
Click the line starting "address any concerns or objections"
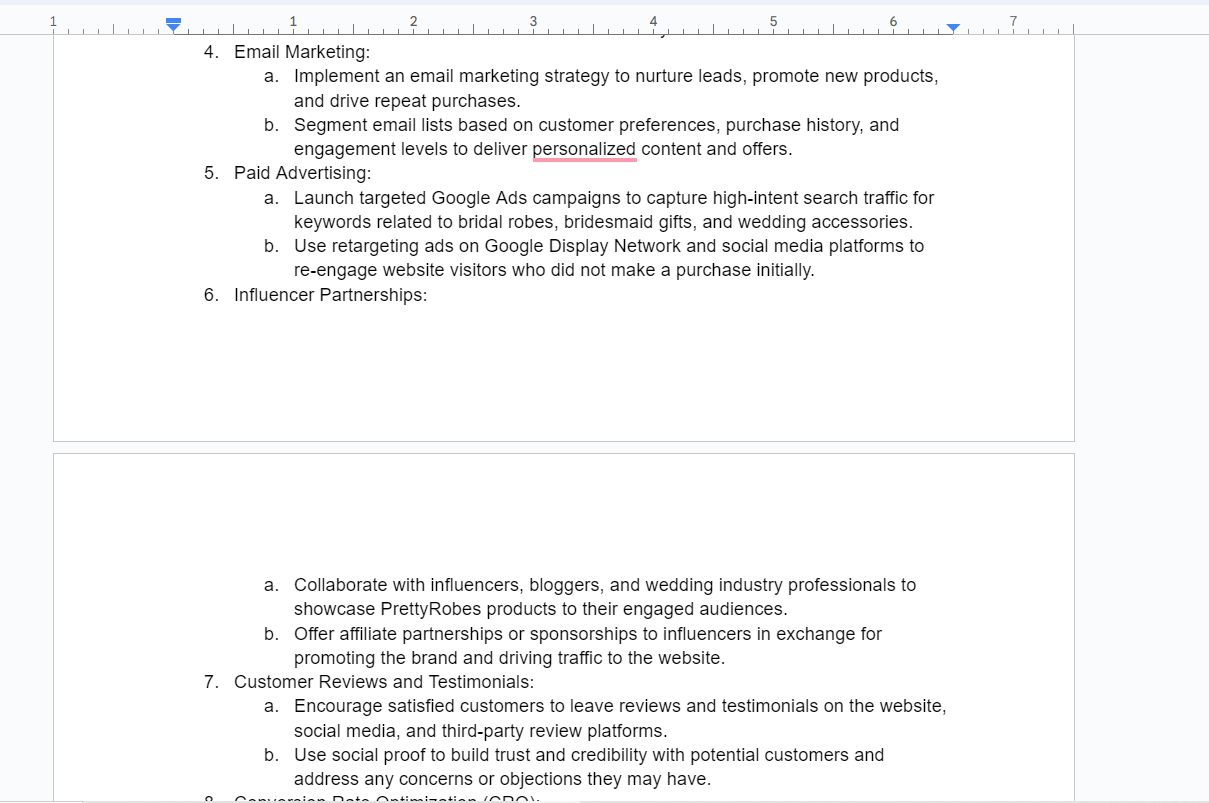[x=502, y=779]
